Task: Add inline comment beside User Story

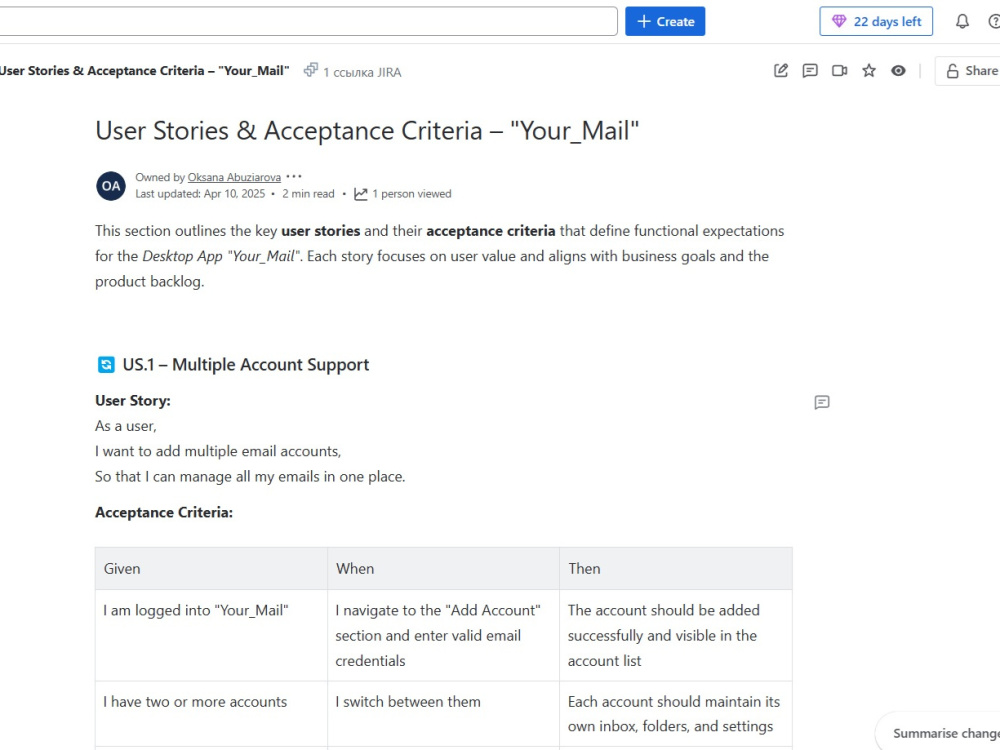Action: [822, 402]
